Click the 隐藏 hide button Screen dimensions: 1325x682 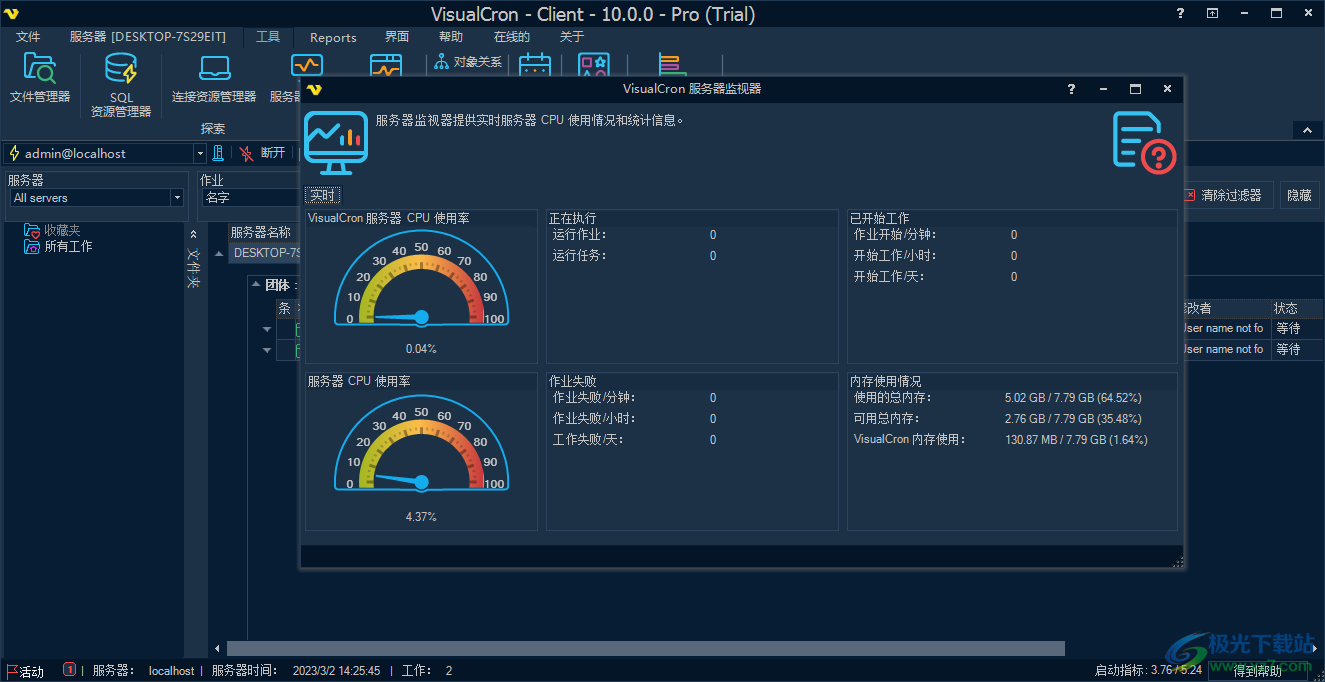[1299, 196]
